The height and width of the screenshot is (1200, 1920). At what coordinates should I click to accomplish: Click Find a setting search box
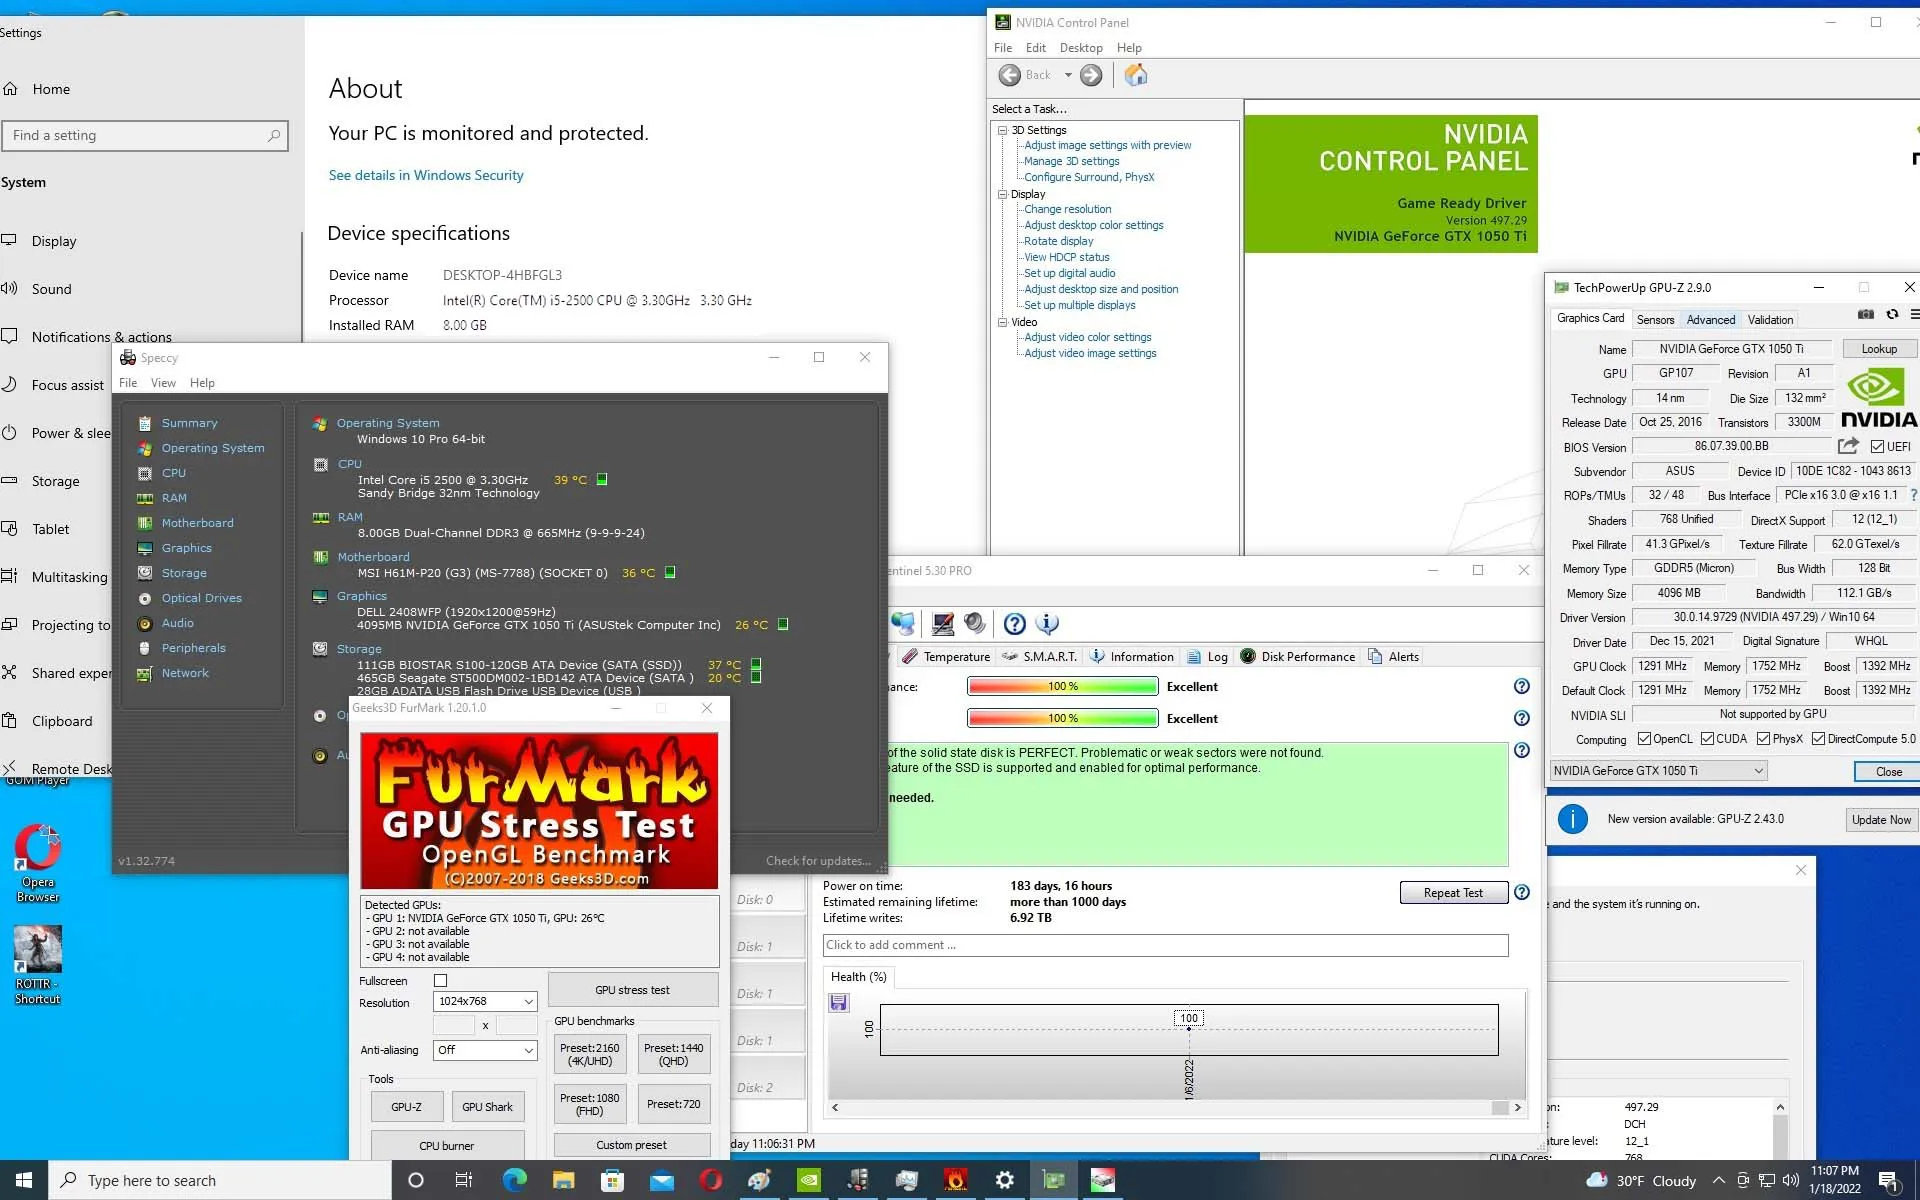pyautogui.click(x=145, y=136)
